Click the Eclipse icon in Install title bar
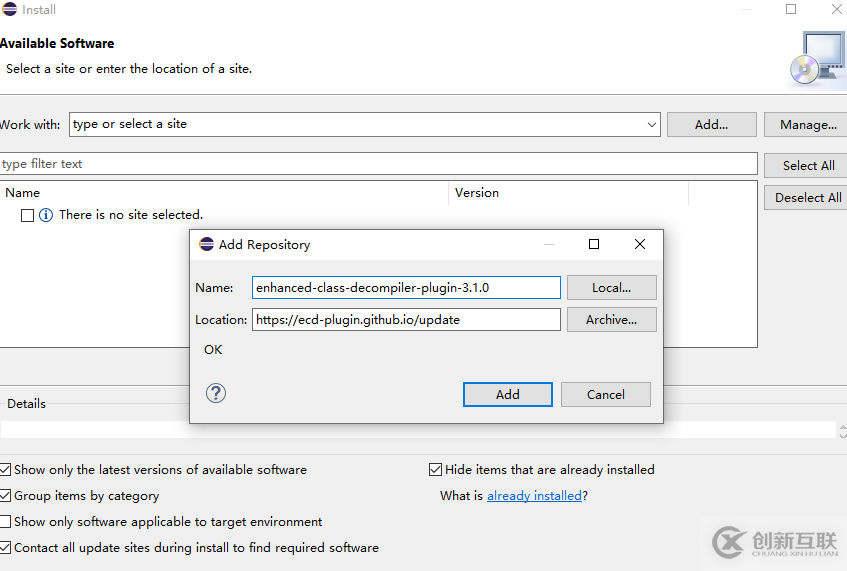This screenshot has height=571, width=847. pyautogui.click(x=10, y=9)
